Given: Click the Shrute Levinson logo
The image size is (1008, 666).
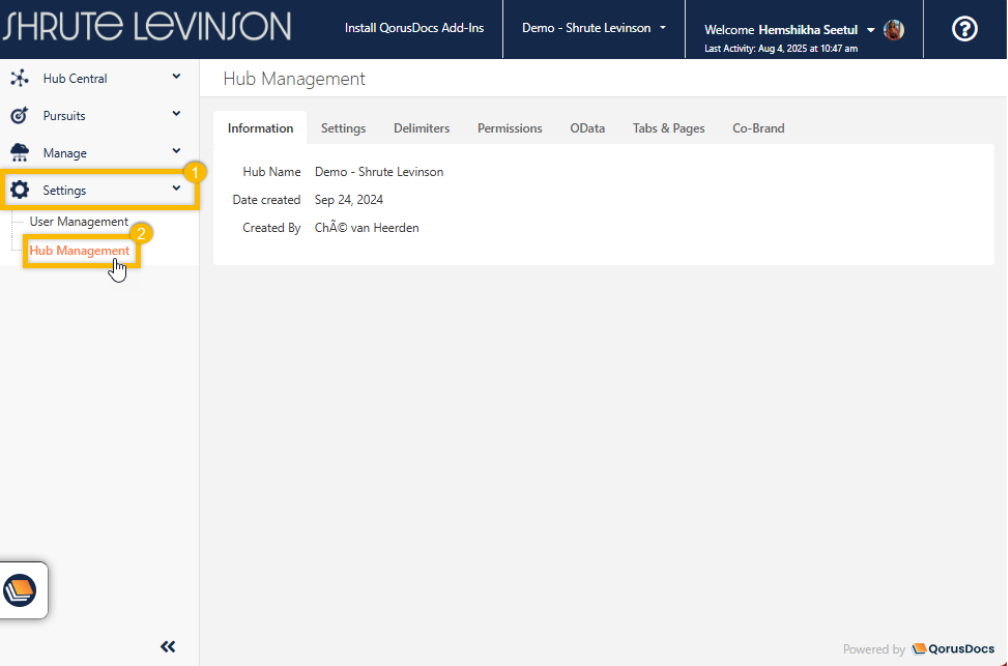Looking at the screenshot, I should pyautogui.click(x=147, y=27).
